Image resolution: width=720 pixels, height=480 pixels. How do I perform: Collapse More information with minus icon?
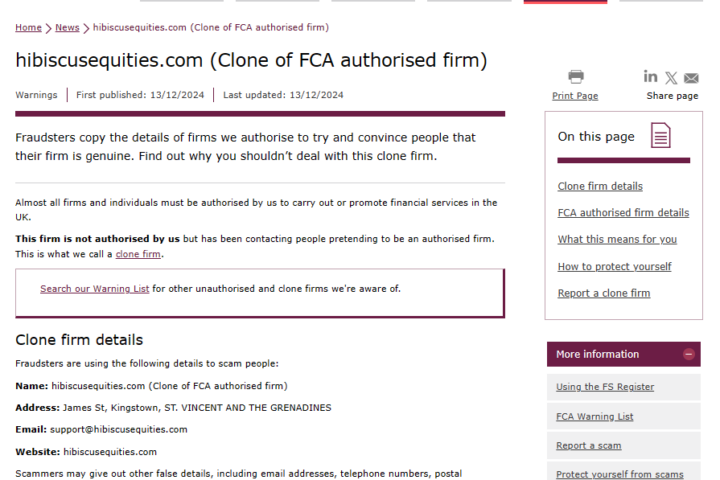[x=688, y=354]
